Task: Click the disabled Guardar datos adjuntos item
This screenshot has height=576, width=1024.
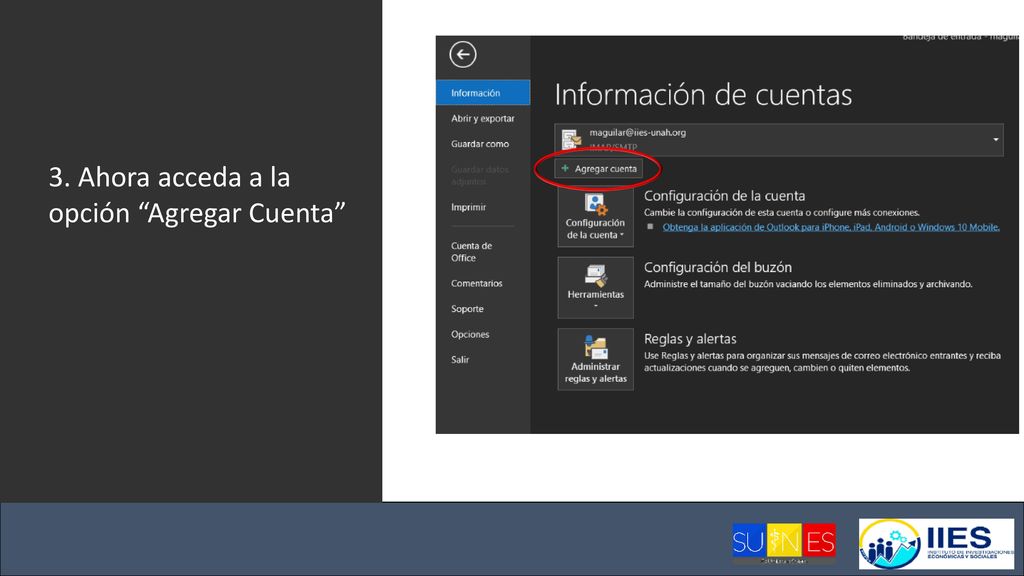Action: pos(479,175)
